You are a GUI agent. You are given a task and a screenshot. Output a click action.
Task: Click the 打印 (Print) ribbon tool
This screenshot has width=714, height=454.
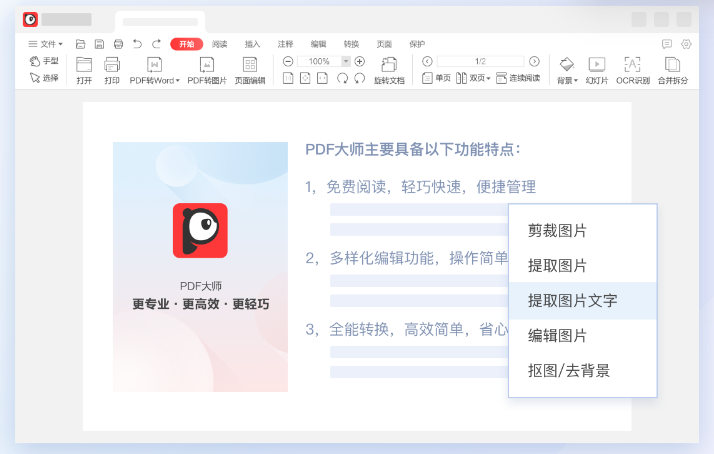point(112,71)
